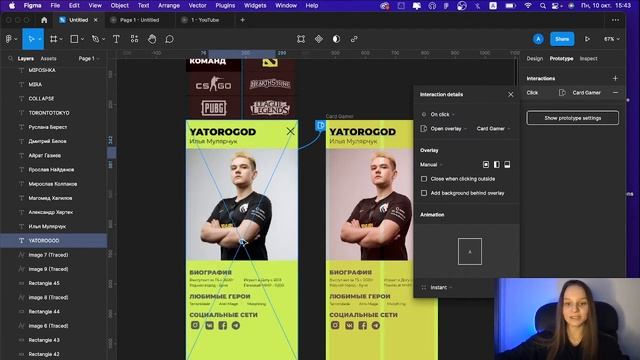Open the On click trigger dropdown
The height and width of the screenshot is (360, 640).
[x=442, y=114]
